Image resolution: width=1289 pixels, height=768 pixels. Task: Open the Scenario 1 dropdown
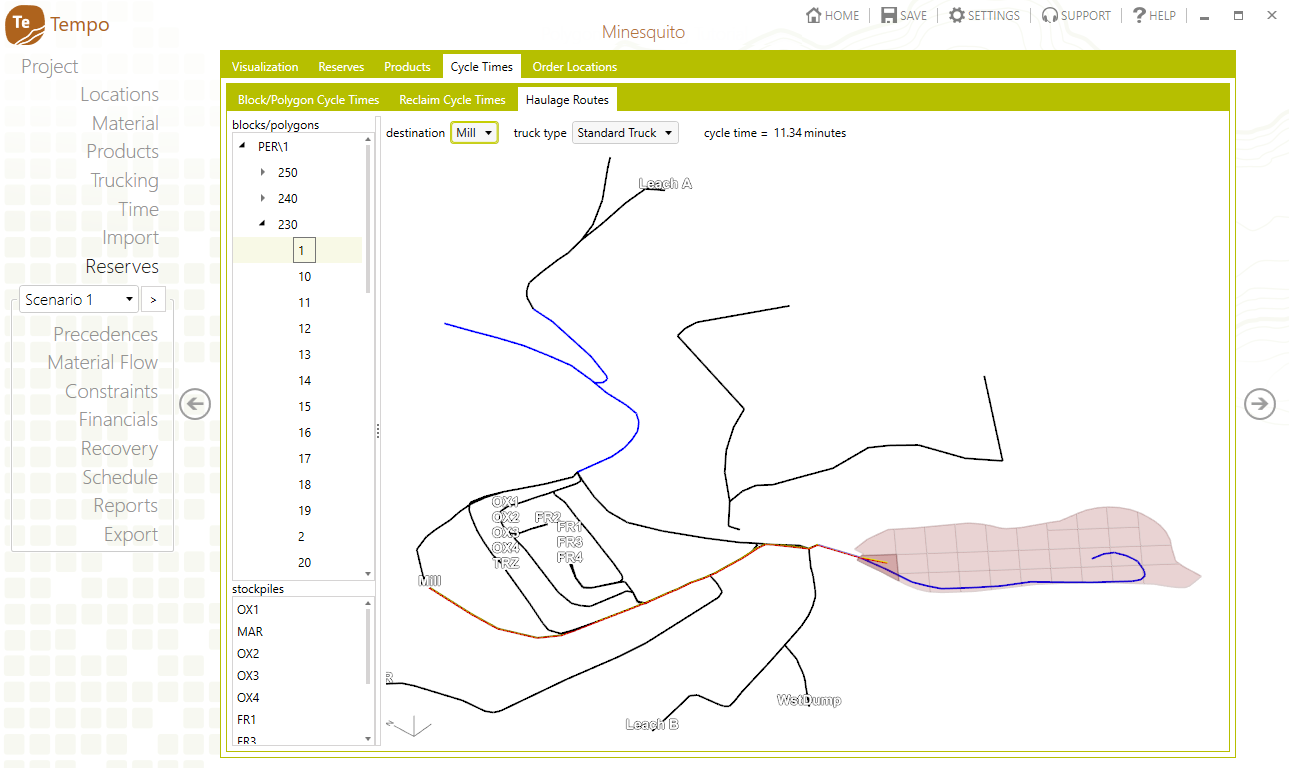coord(79,299)
